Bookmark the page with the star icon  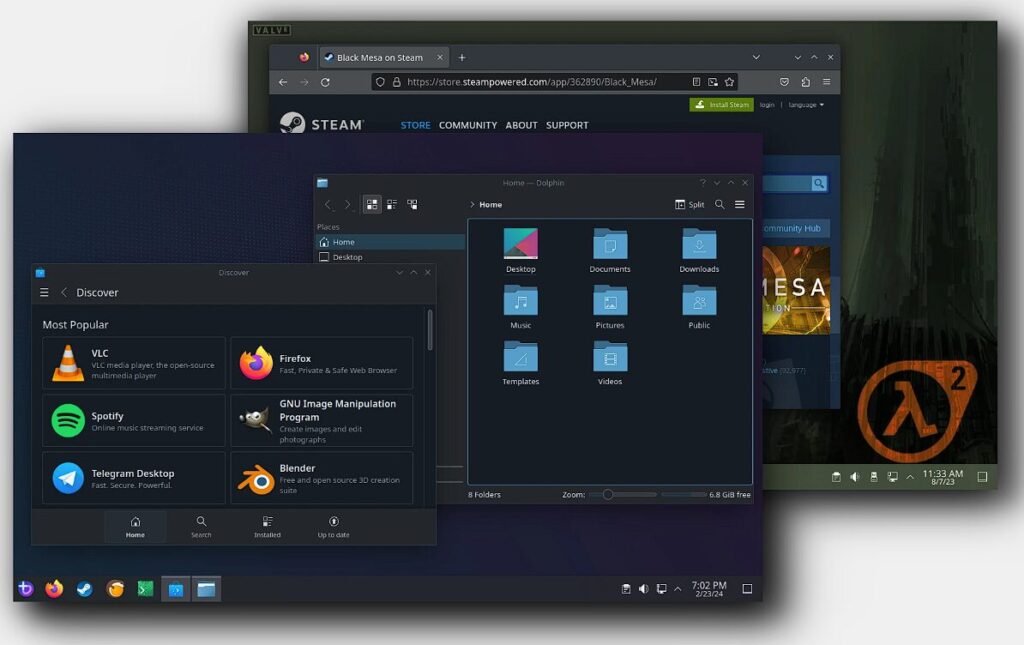[730, 82]
